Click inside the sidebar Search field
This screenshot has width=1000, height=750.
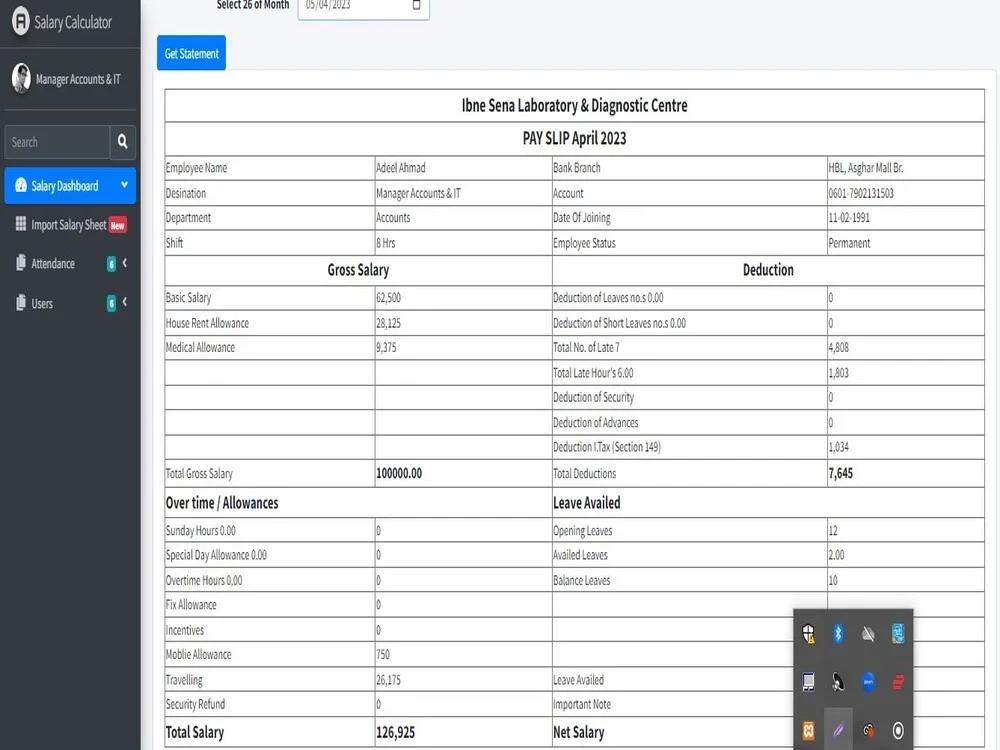coord(57,142)
